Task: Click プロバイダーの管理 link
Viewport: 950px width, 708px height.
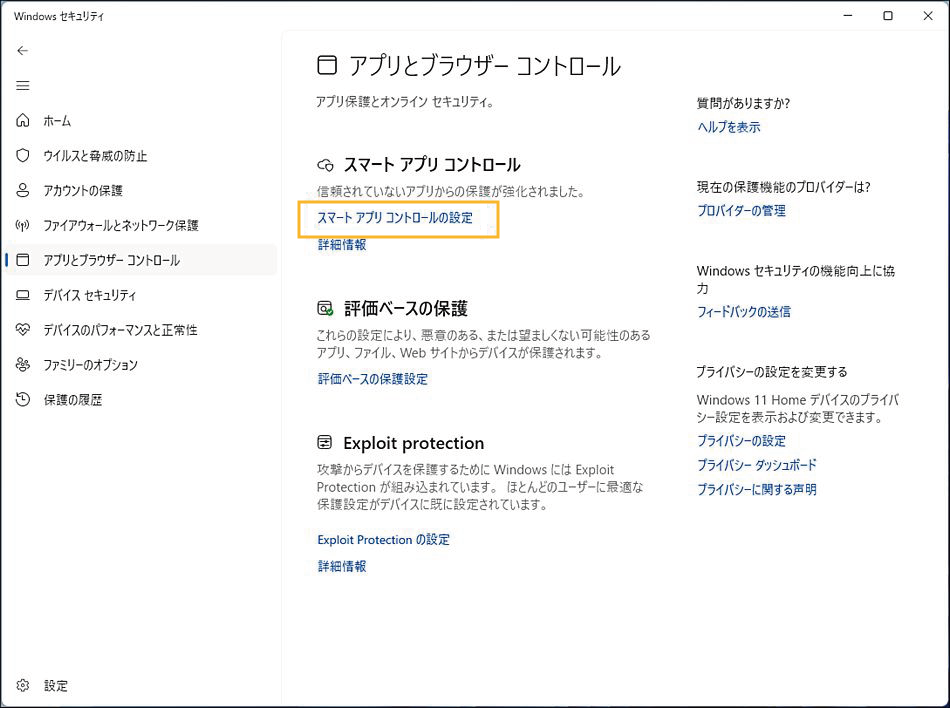Action: point(741,211)
